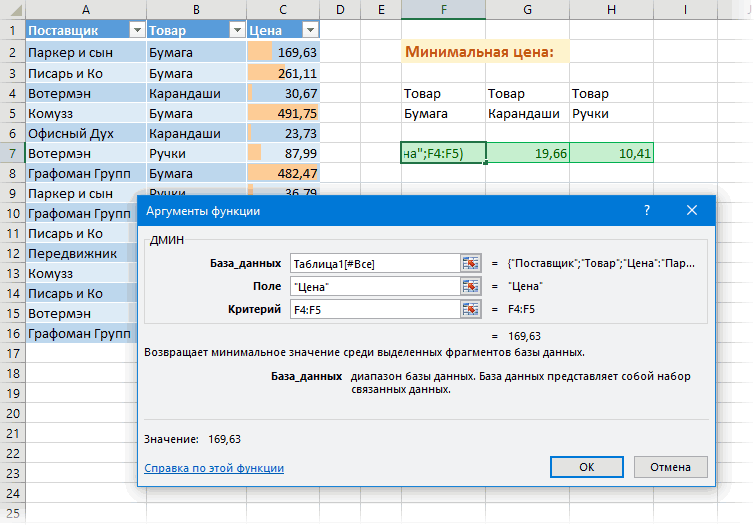Click the price cell 87,99
The width and height of the screenshot is (756, 526).
tap(283, 153)
